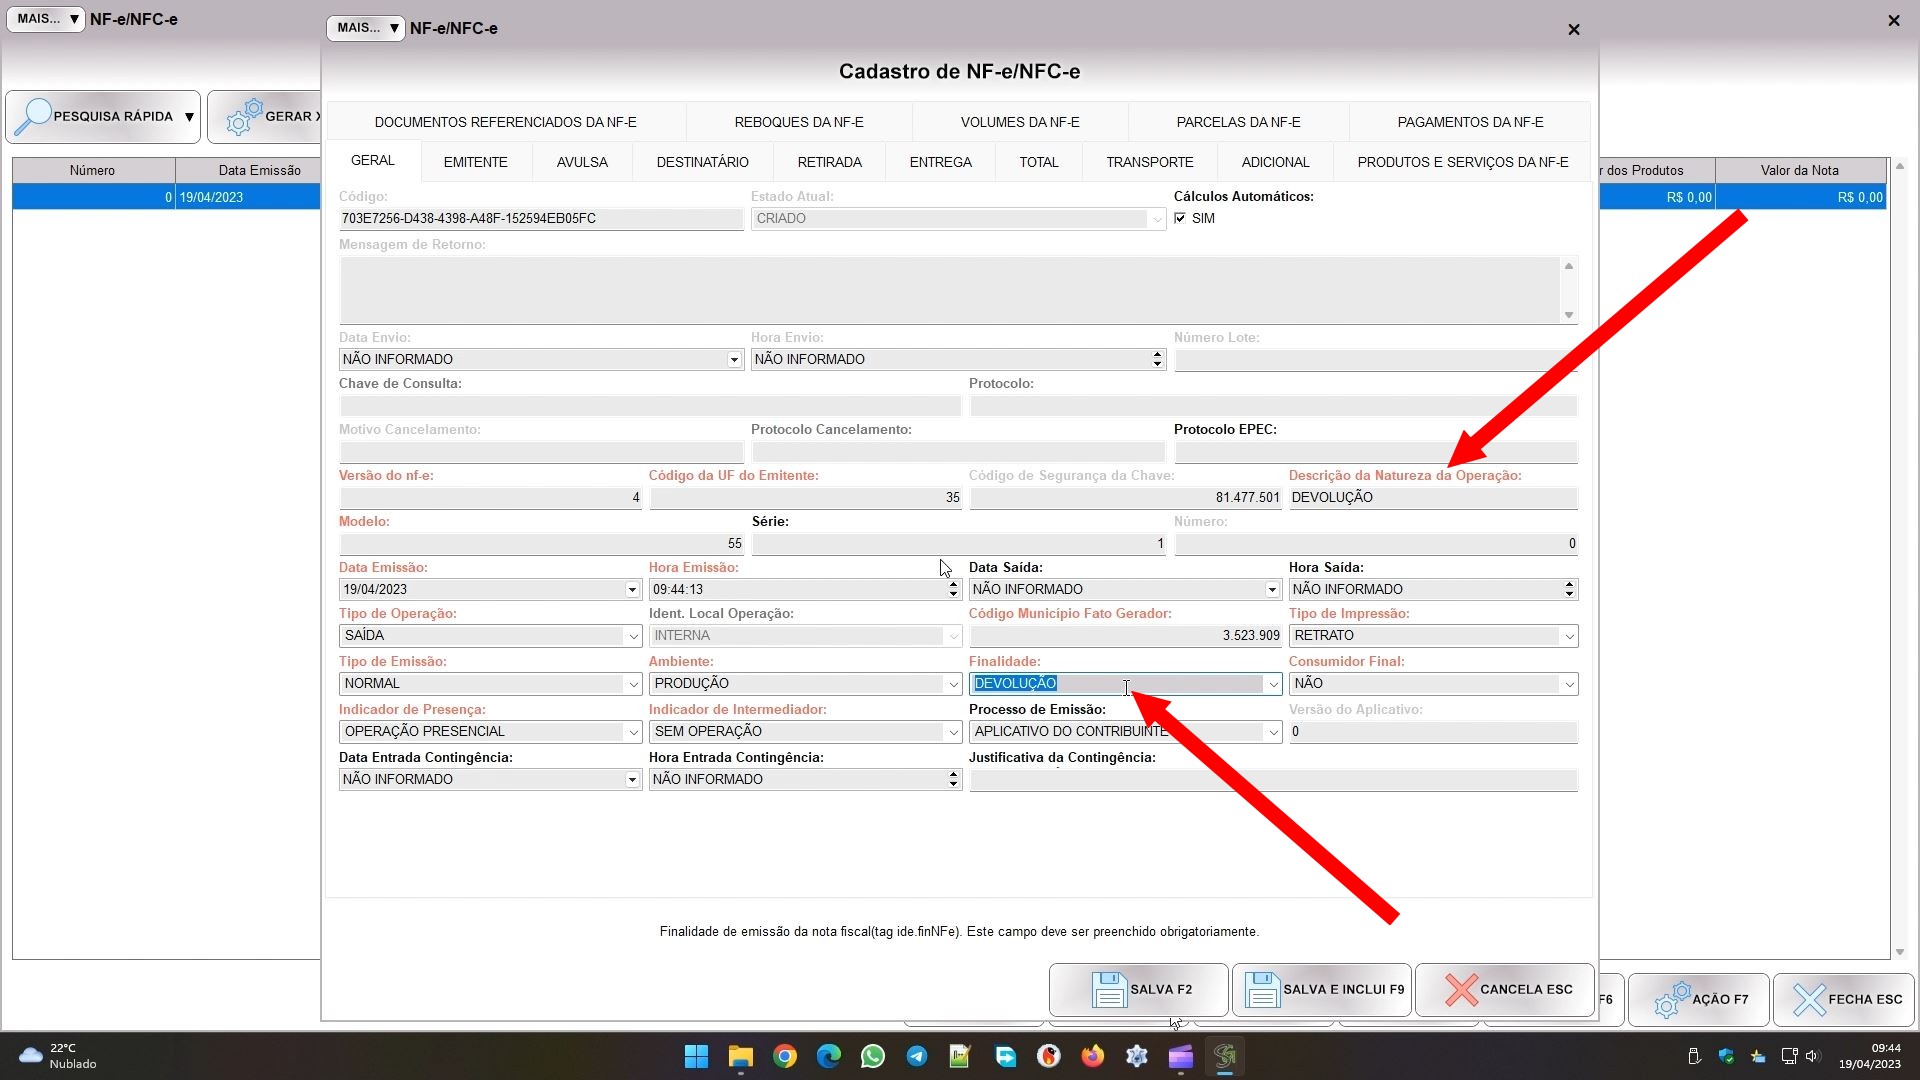
Task: Open Telegram from the taskbar
Action: pos(916,1056)
